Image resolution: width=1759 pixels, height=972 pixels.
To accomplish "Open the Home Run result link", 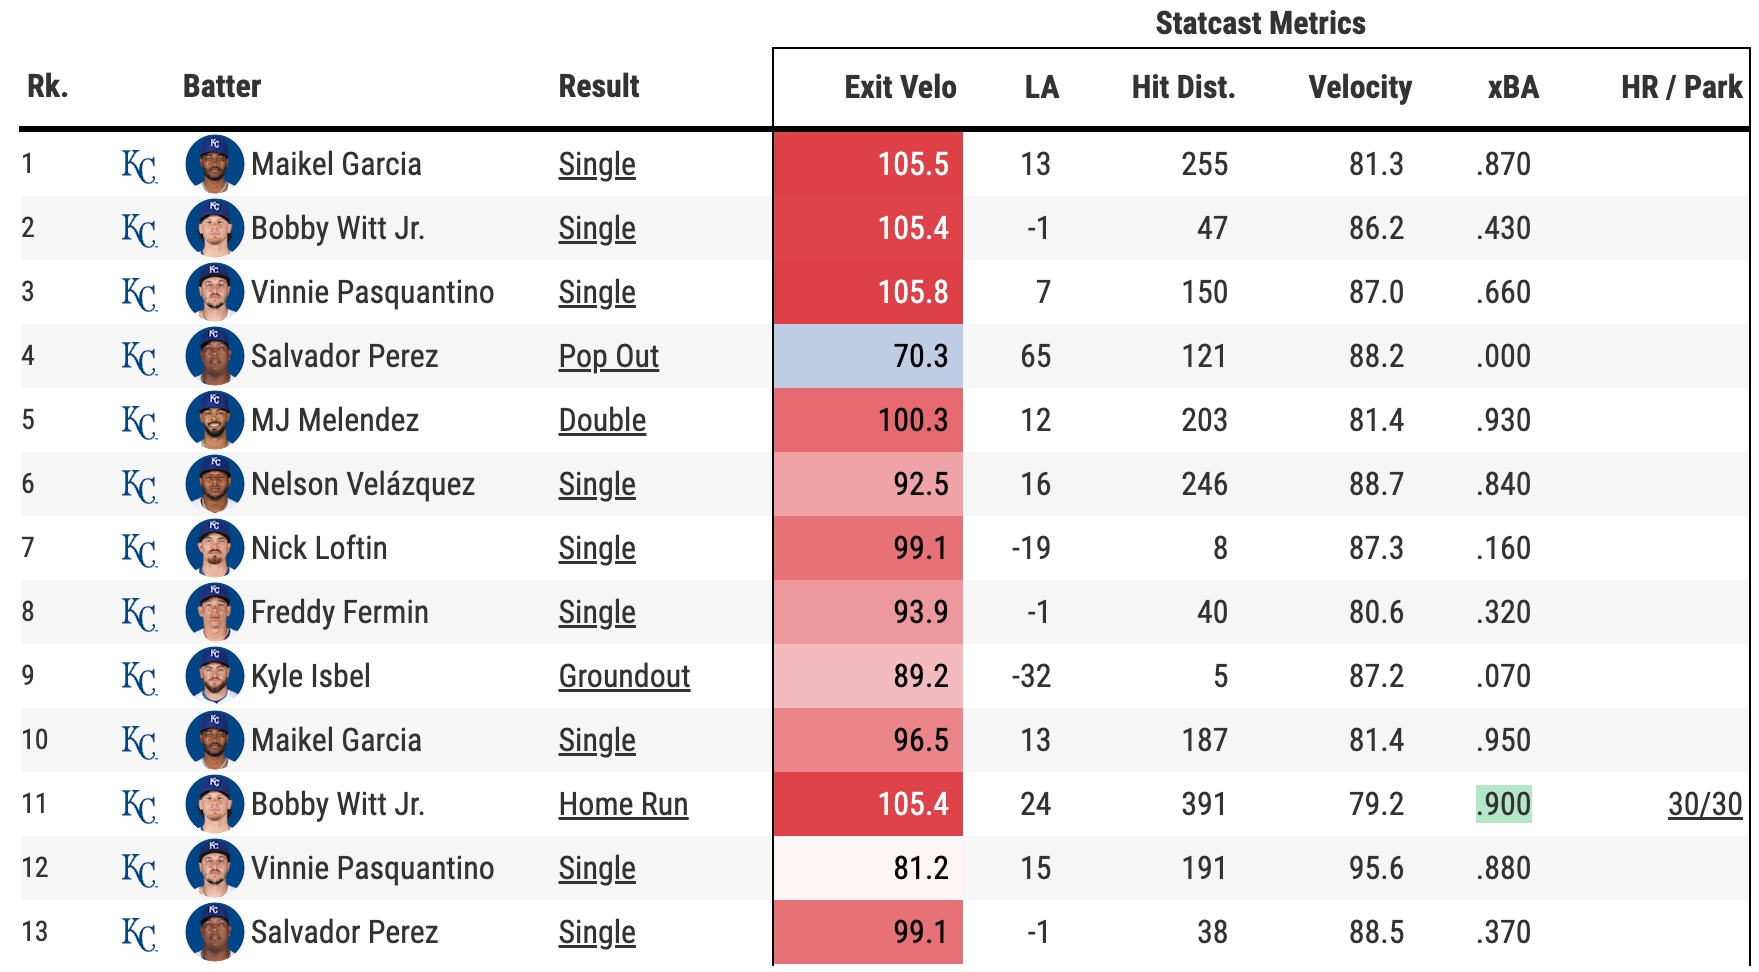I will coord(623,804).
